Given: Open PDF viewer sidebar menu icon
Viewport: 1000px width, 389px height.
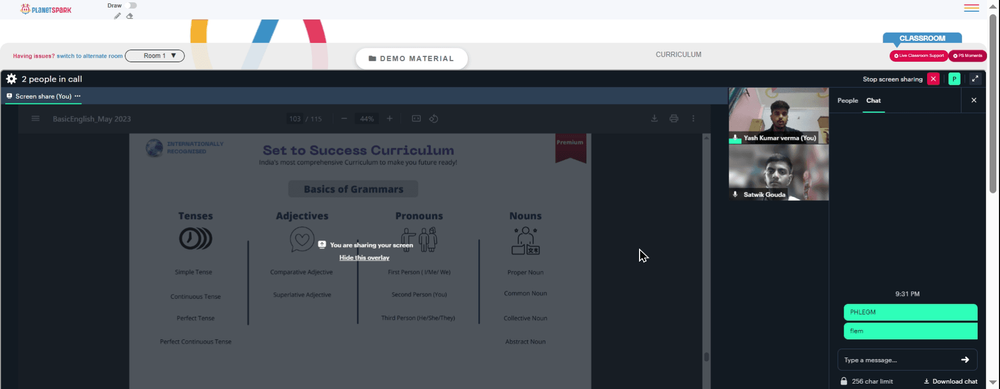Looking at the screenshot, I should (x=36, y=119).
